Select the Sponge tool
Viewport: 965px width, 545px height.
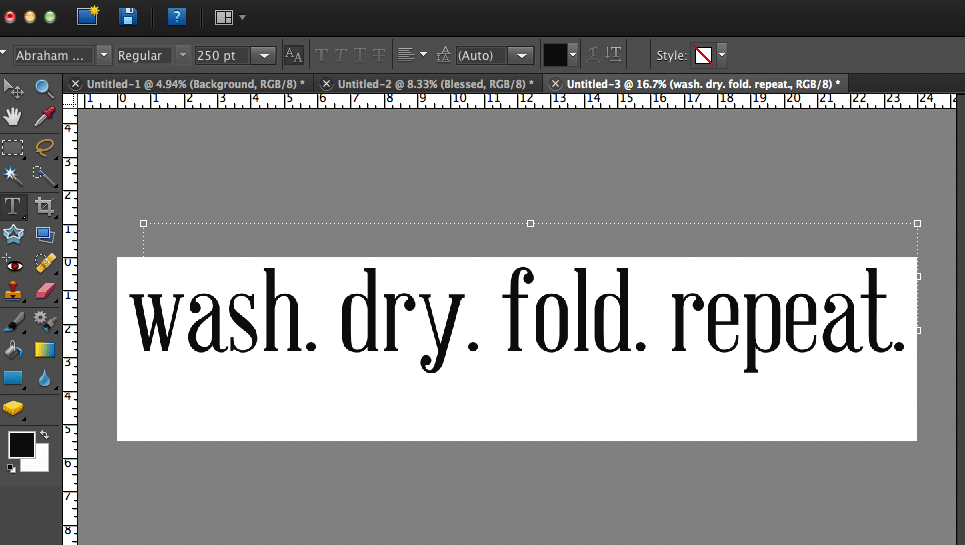[x=13, y=408]
